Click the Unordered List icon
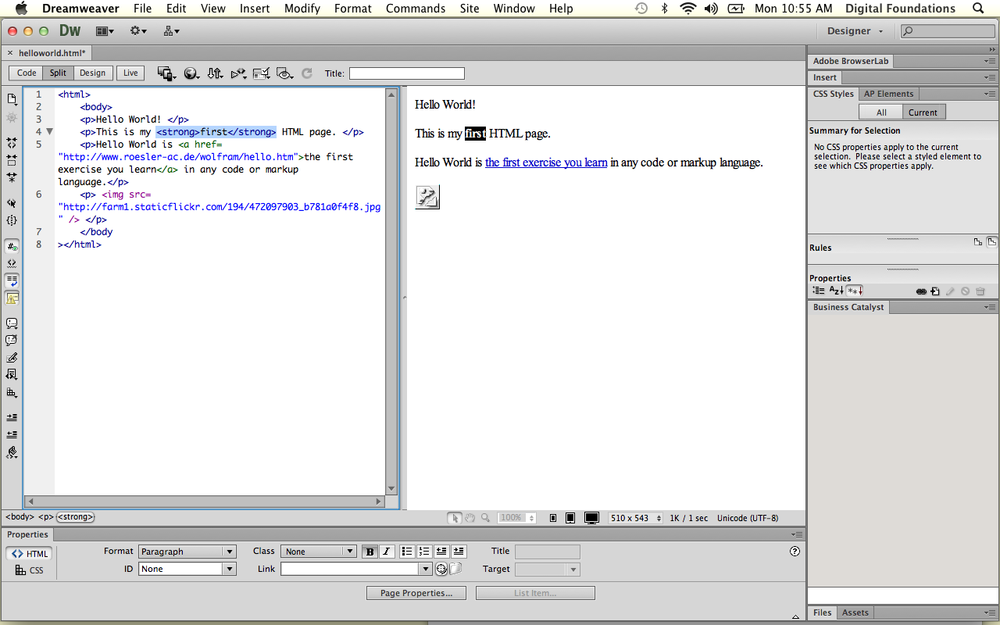The height and width of the screenshot is (625, 1000). coord(405,551)
